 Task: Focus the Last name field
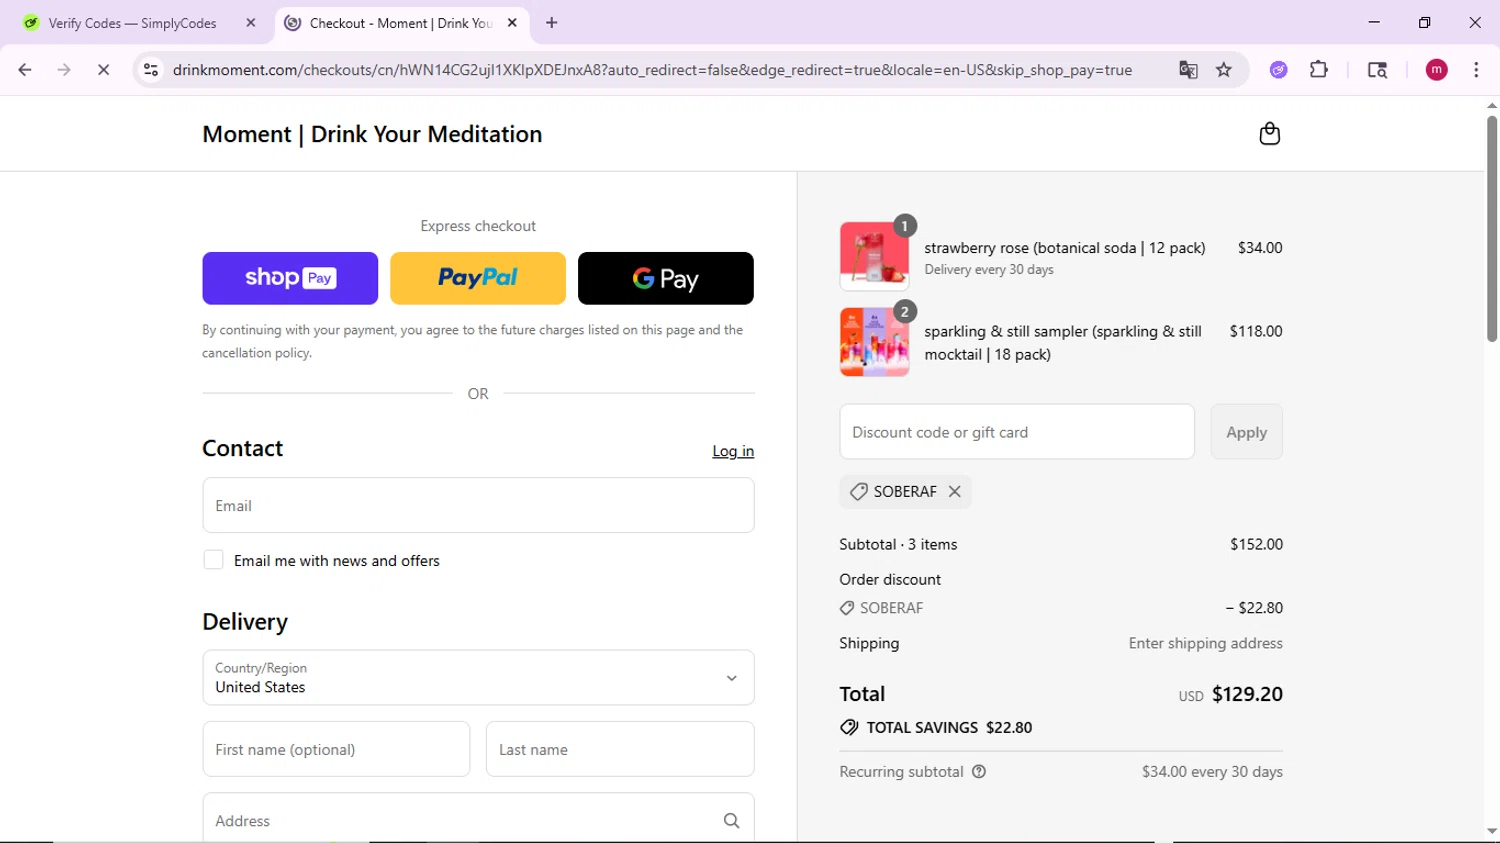pos(620,749)
